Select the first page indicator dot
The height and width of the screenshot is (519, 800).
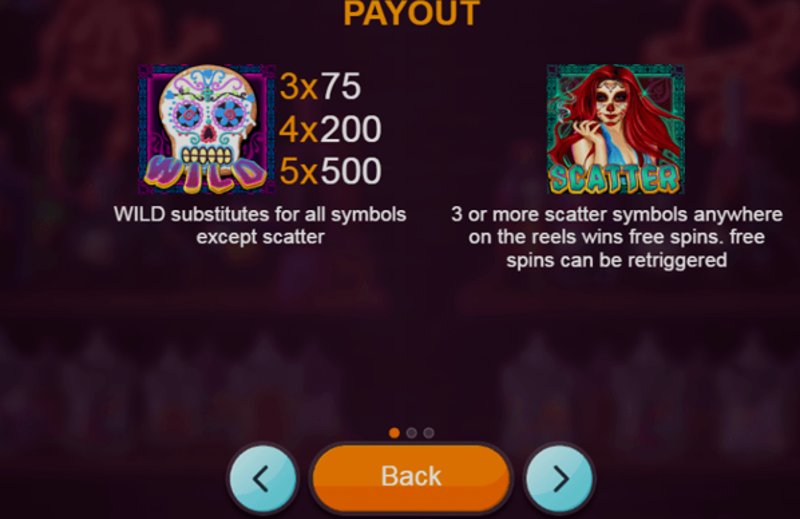pos(394,433)
